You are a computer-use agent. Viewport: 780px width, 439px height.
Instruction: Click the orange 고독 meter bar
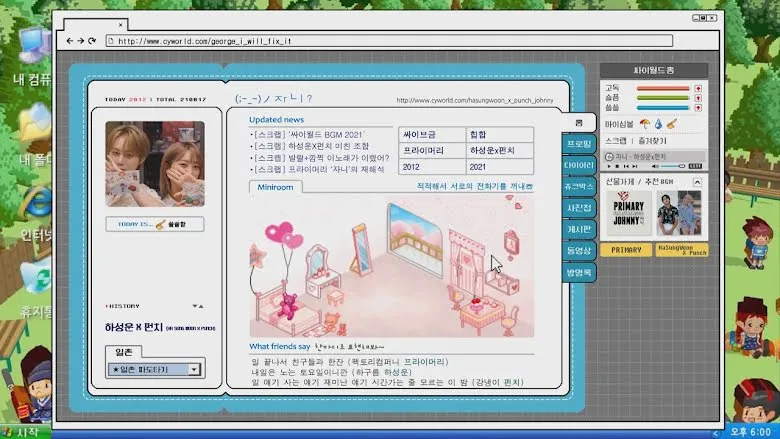tap(663, 88)
